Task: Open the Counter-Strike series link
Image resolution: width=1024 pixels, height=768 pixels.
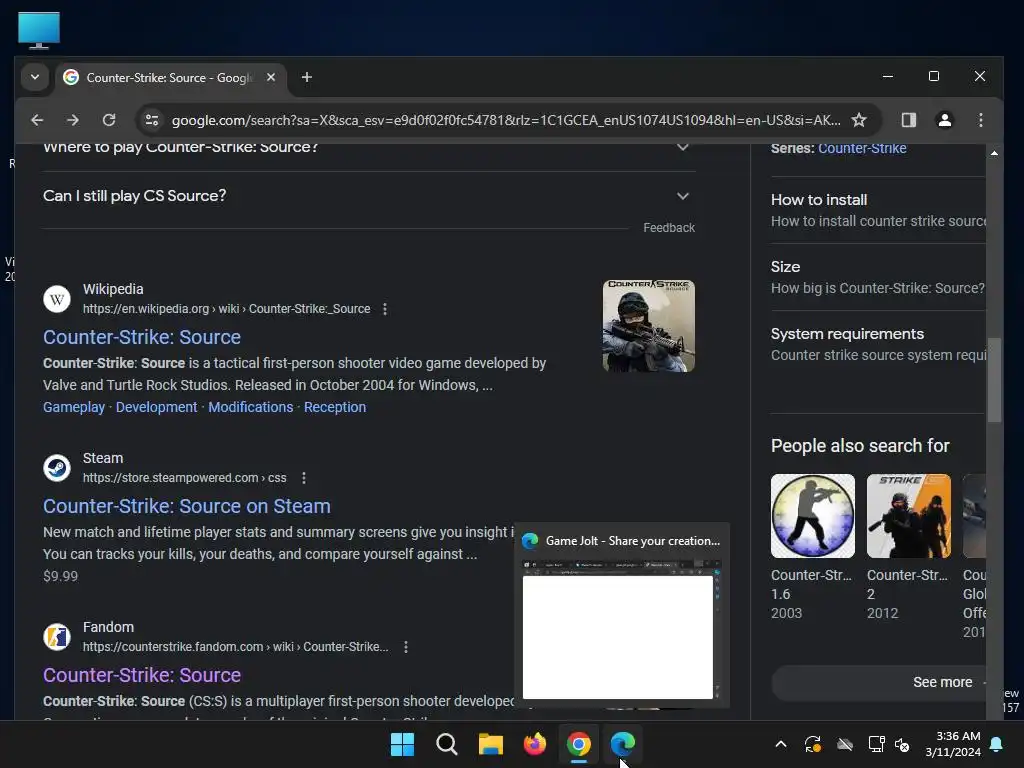Action: 862,148
